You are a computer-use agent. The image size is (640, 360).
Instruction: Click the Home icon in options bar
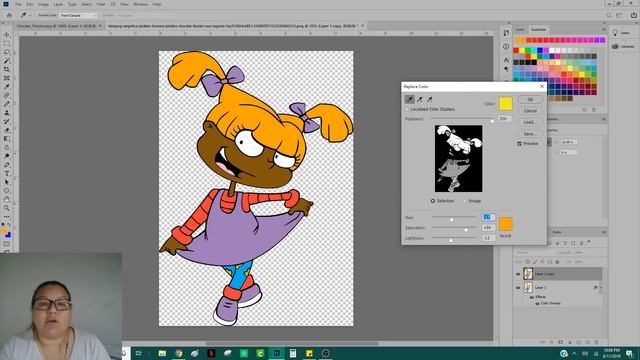[9, 16]
